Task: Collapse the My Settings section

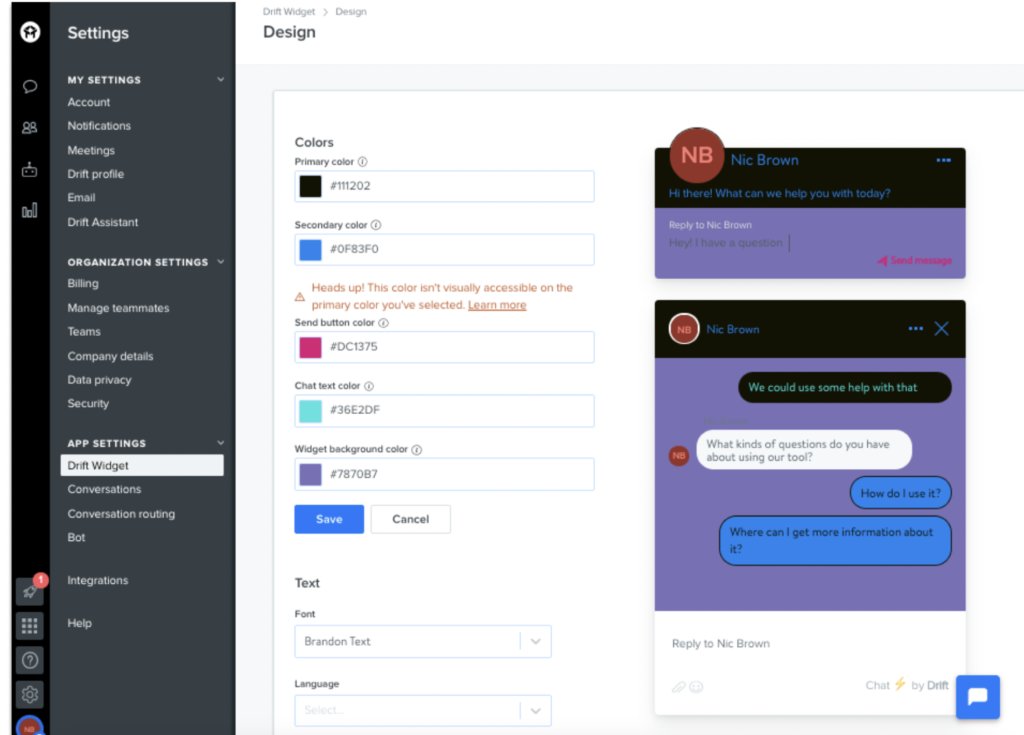Action: [221, 79]
